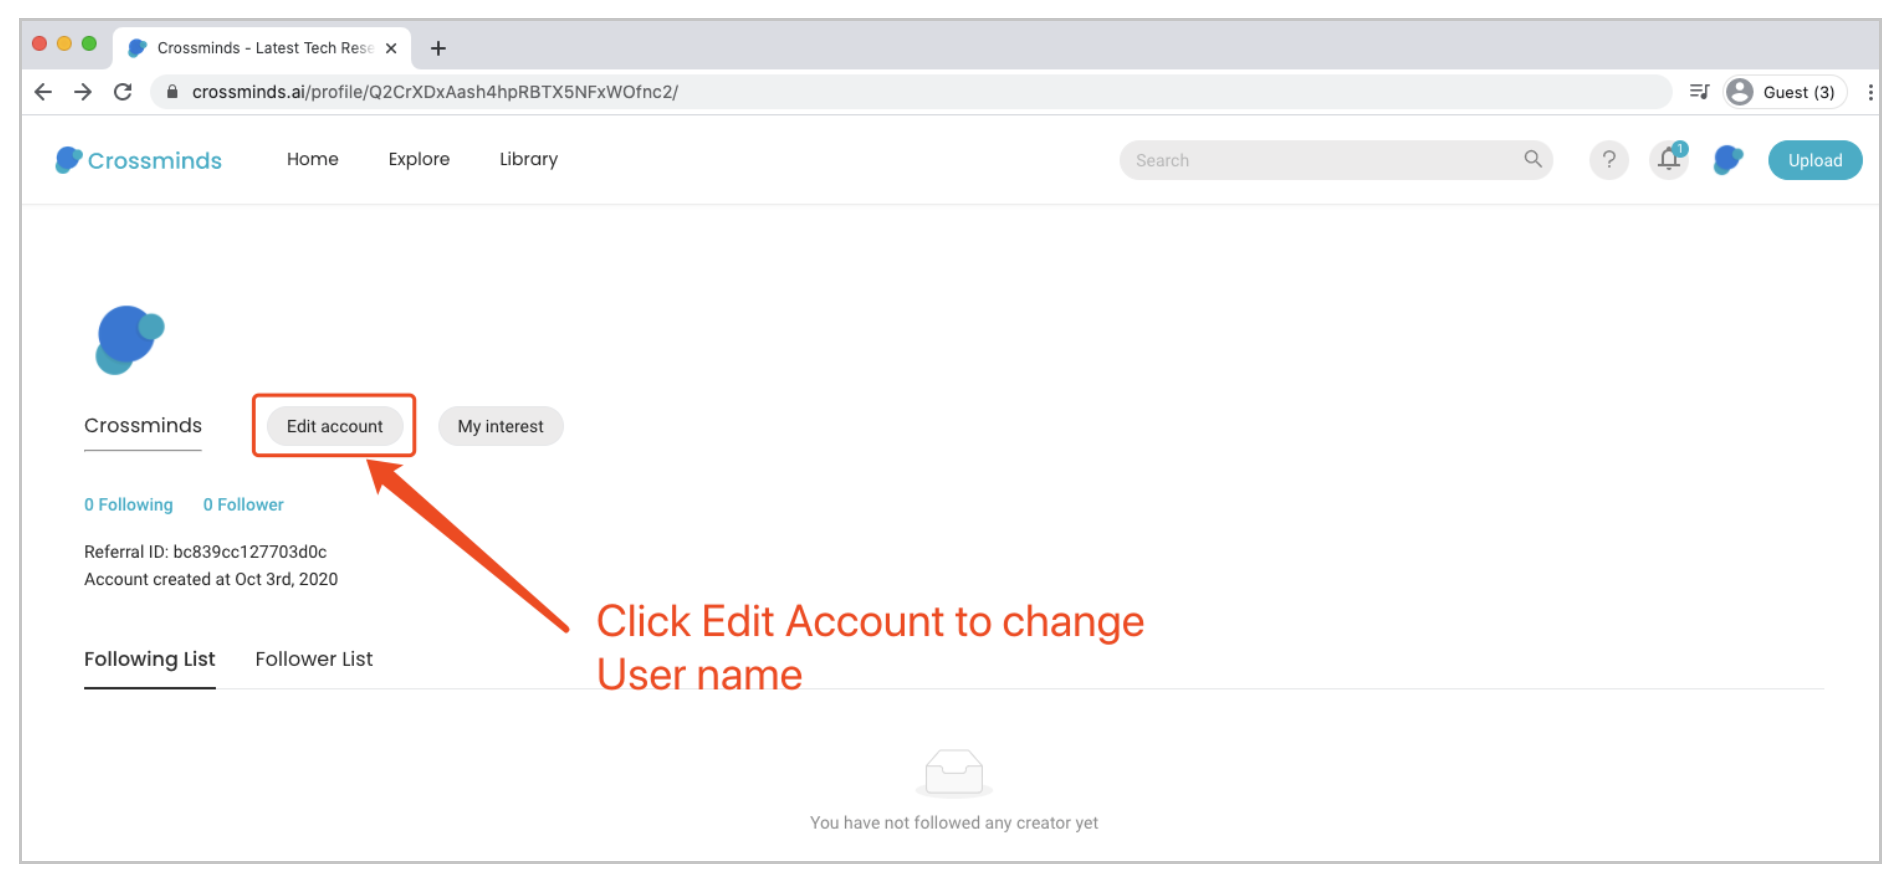This screenshot has width=1898, height=878.
Task: Open the My interest button
Action: coord(500,426)
